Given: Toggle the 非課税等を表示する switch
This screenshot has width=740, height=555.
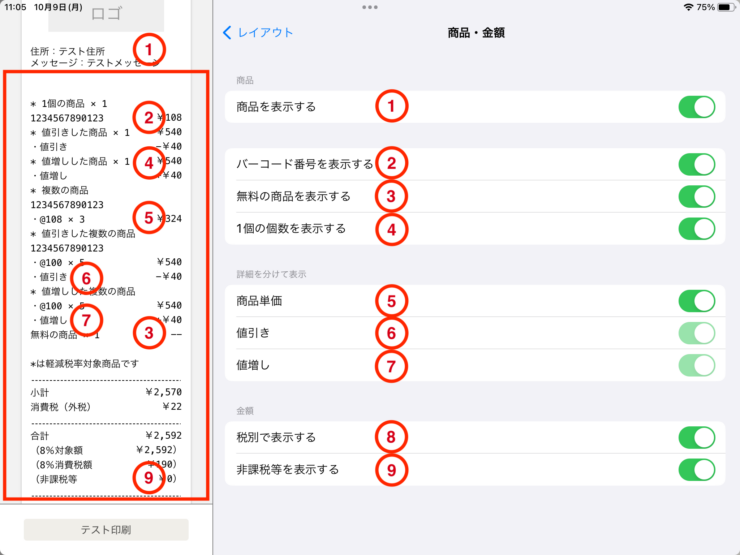Looking at the screenshot, I should click(697, 470).
